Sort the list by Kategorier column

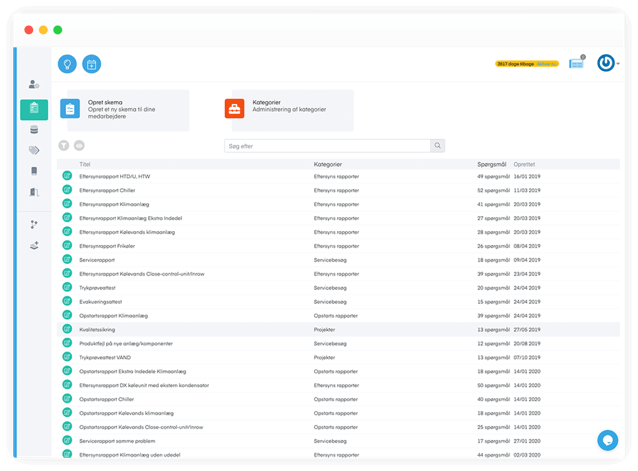[329, 163]
